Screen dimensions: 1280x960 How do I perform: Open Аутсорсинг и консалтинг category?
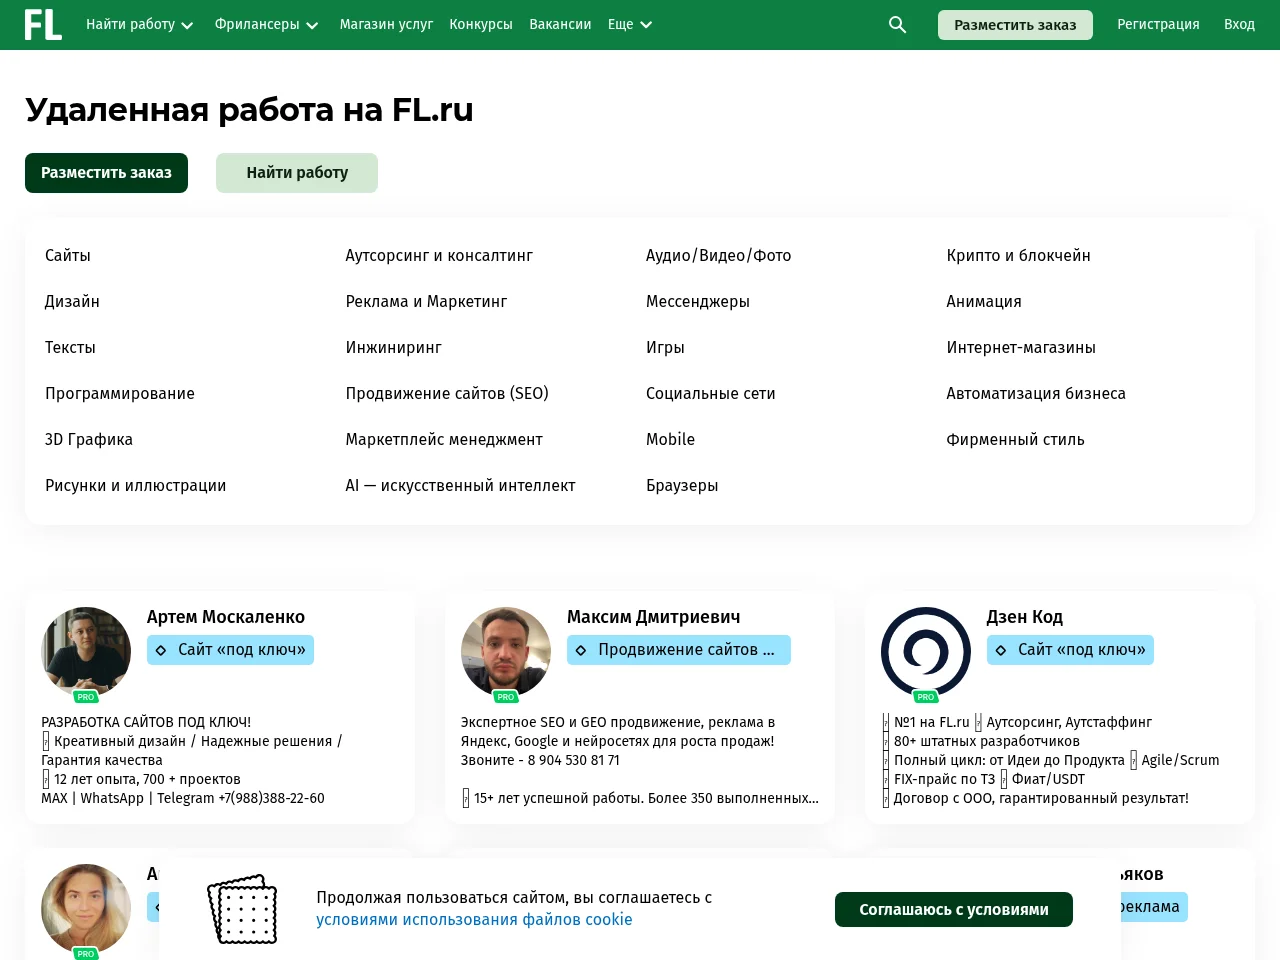[439, 256]
